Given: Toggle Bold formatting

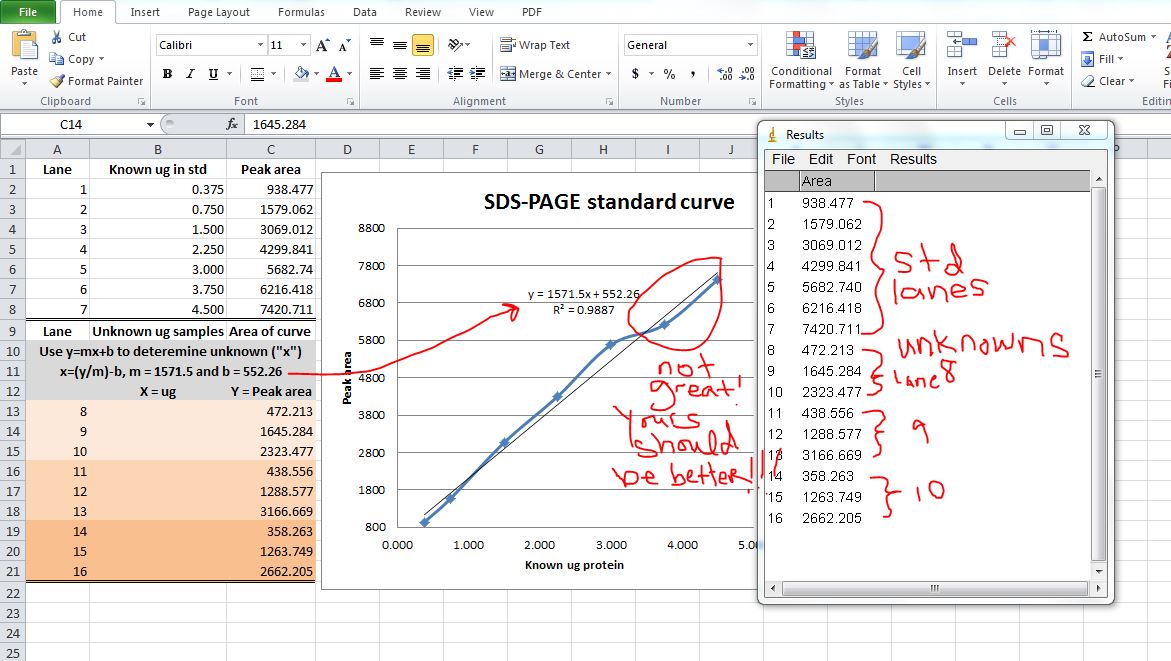Looking at the screenshot, I should [167, 74].
